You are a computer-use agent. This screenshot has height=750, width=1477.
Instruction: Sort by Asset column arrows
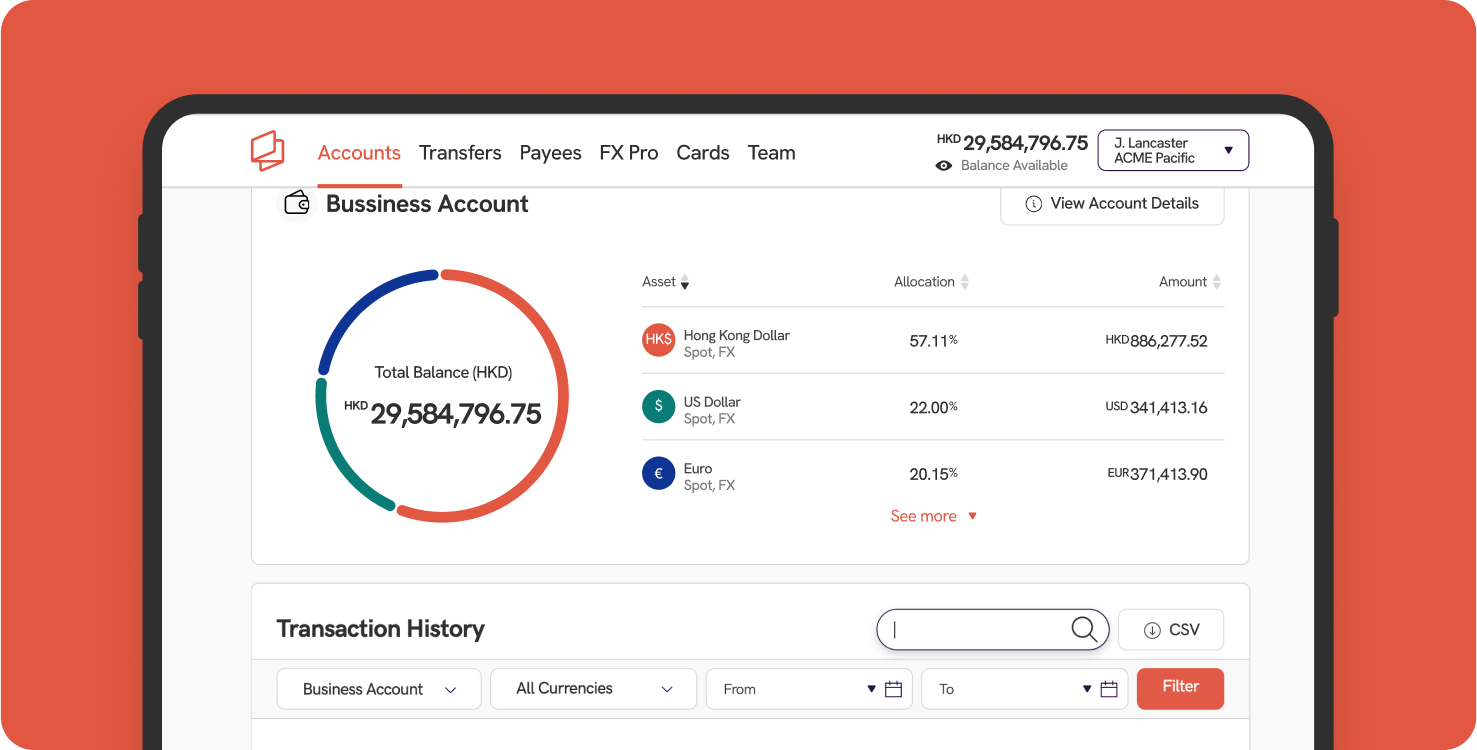[x=685, y=283]
